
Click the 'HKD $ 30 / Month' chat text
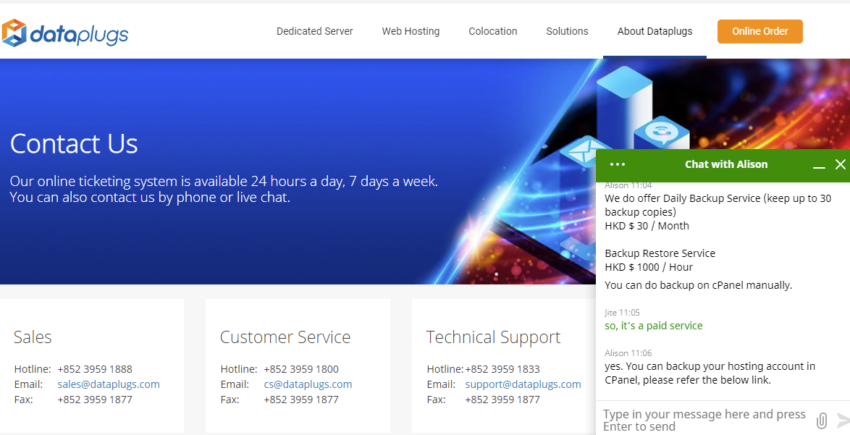click(647, 226)
